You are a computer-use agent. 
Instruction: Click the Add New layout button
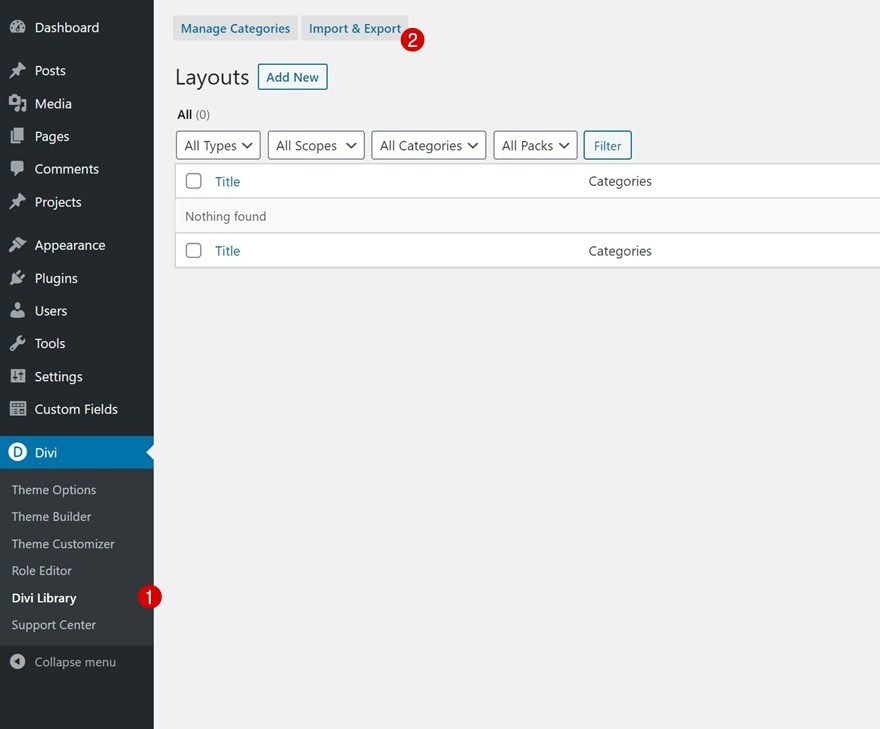(x=292, y=77)
